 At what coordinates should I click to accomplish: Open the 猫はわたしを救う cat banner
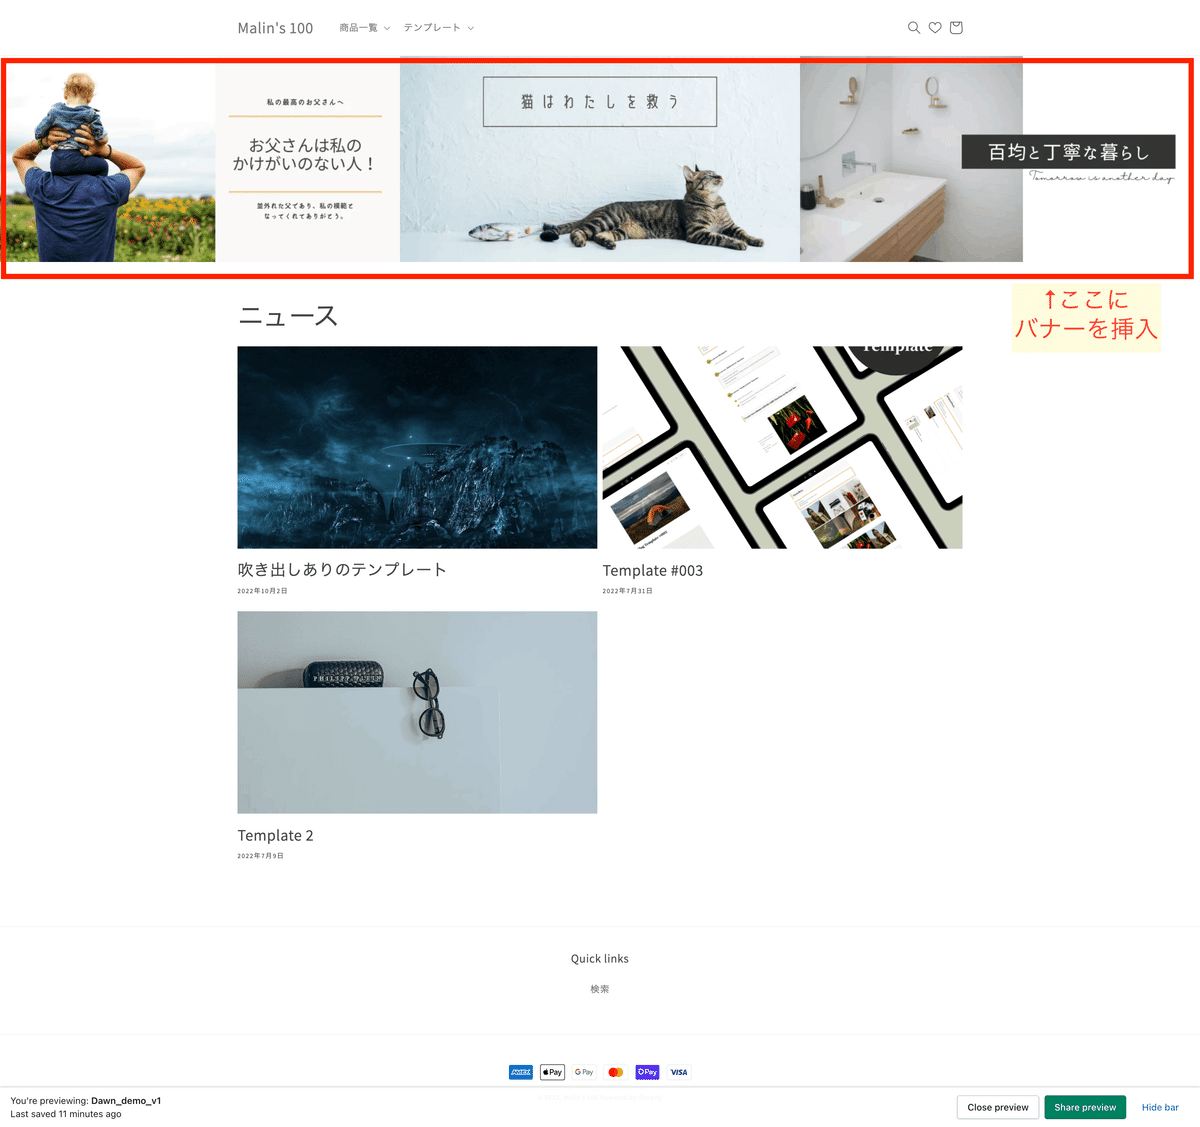coord(600,162)
